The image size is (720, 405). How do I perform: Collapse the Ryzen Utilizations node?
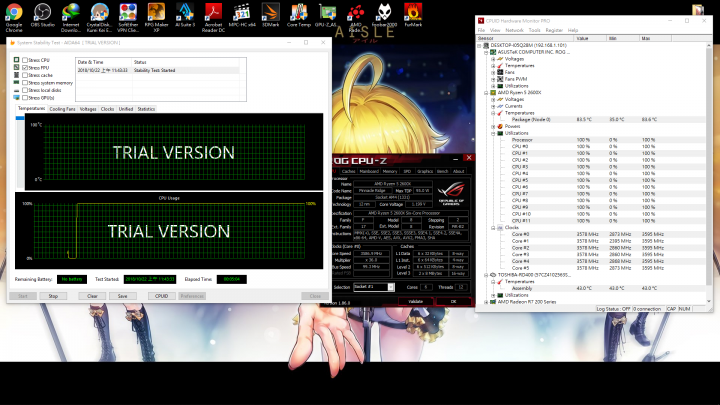[x=493, y=133]
